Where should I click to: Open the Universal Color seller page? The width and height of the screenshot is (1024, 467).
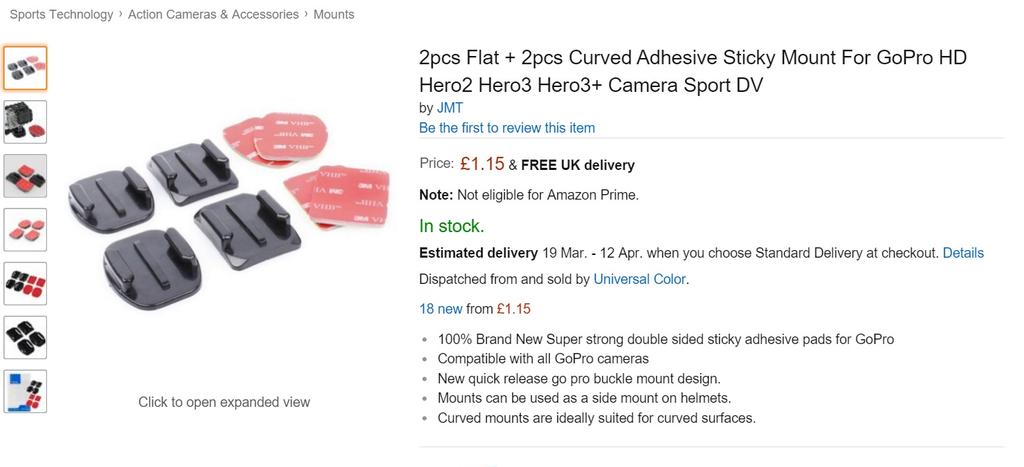(640, 279)
